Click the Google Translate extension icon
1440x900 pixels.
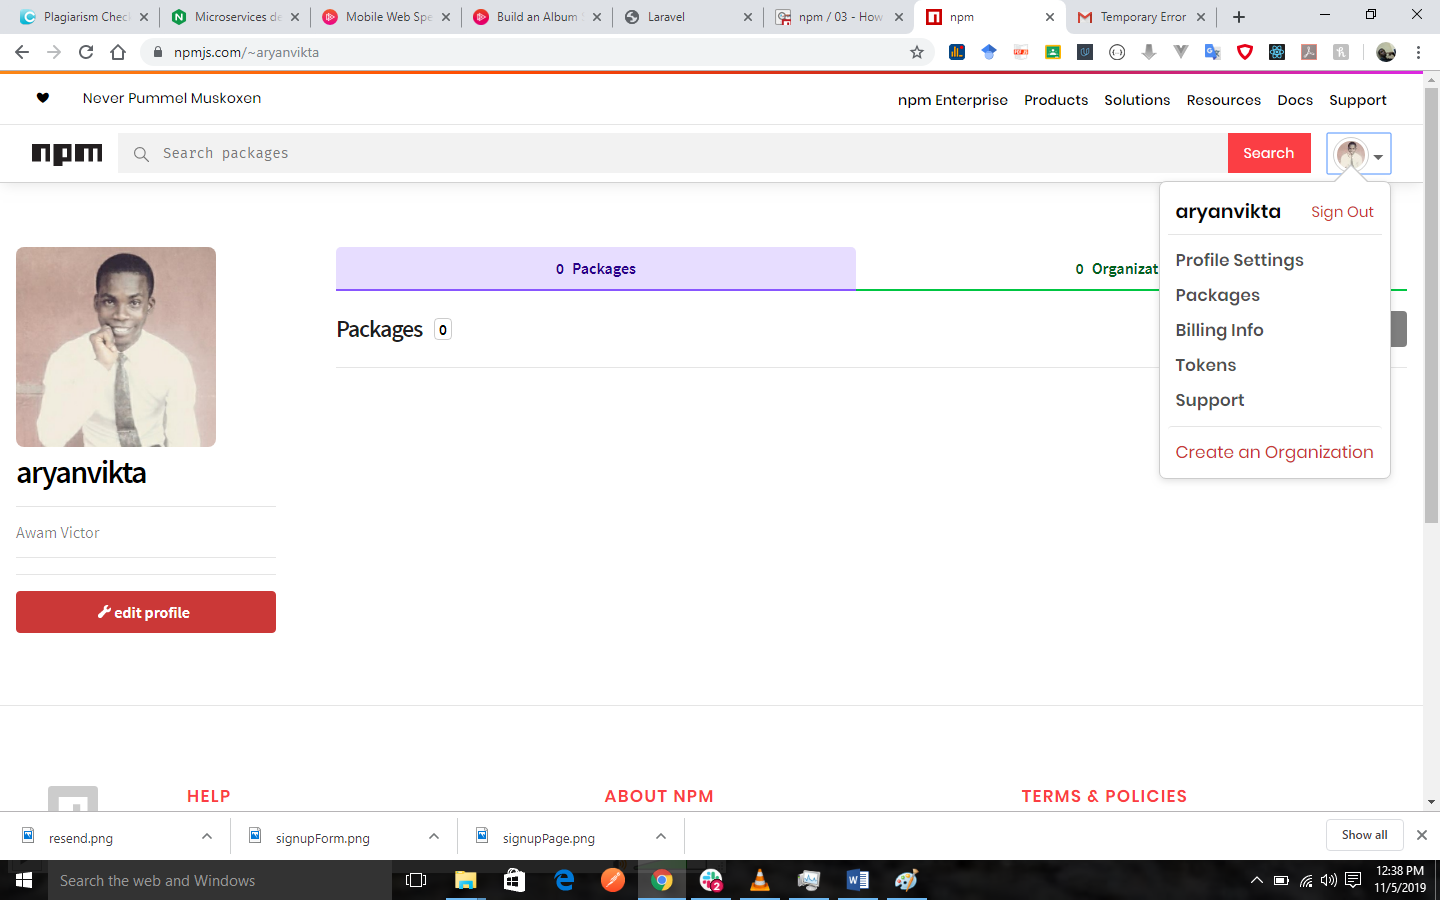point(1213,52)
